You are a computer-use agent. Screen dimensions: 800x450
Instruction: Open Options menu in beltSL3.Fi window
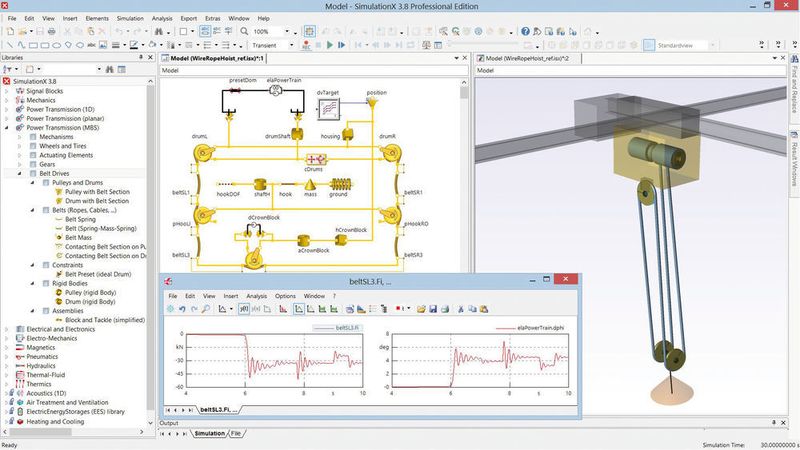coord(285,296)
